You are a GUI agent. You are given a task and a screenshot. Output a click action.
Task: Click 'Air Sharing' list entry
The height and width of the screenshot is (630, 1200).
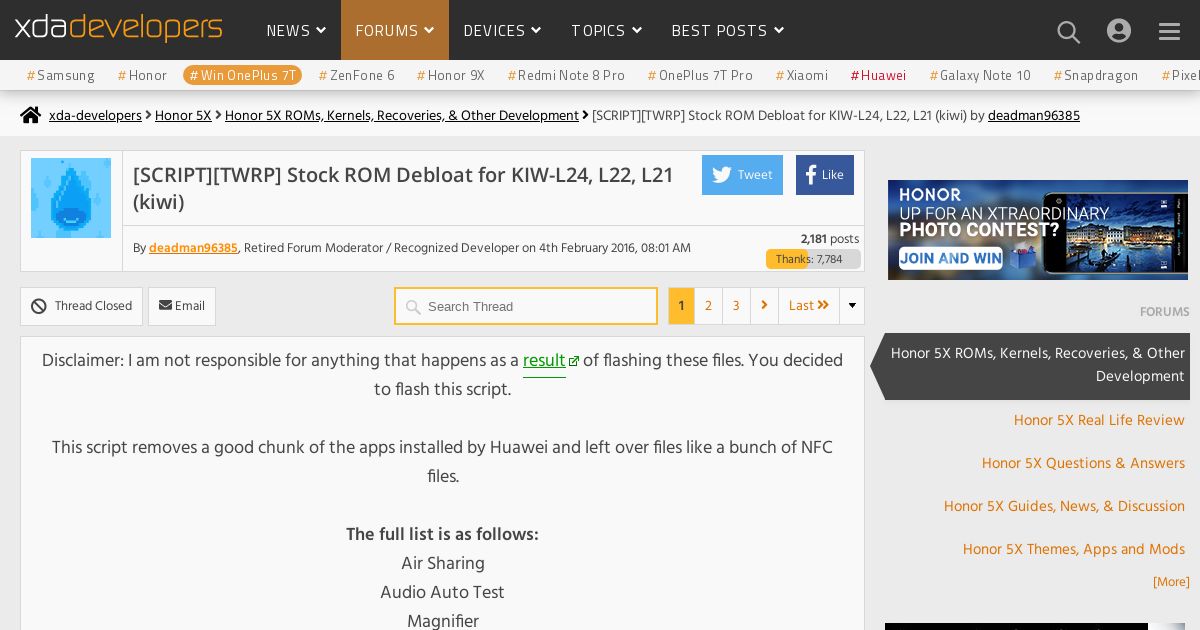[x=443, y=563]
